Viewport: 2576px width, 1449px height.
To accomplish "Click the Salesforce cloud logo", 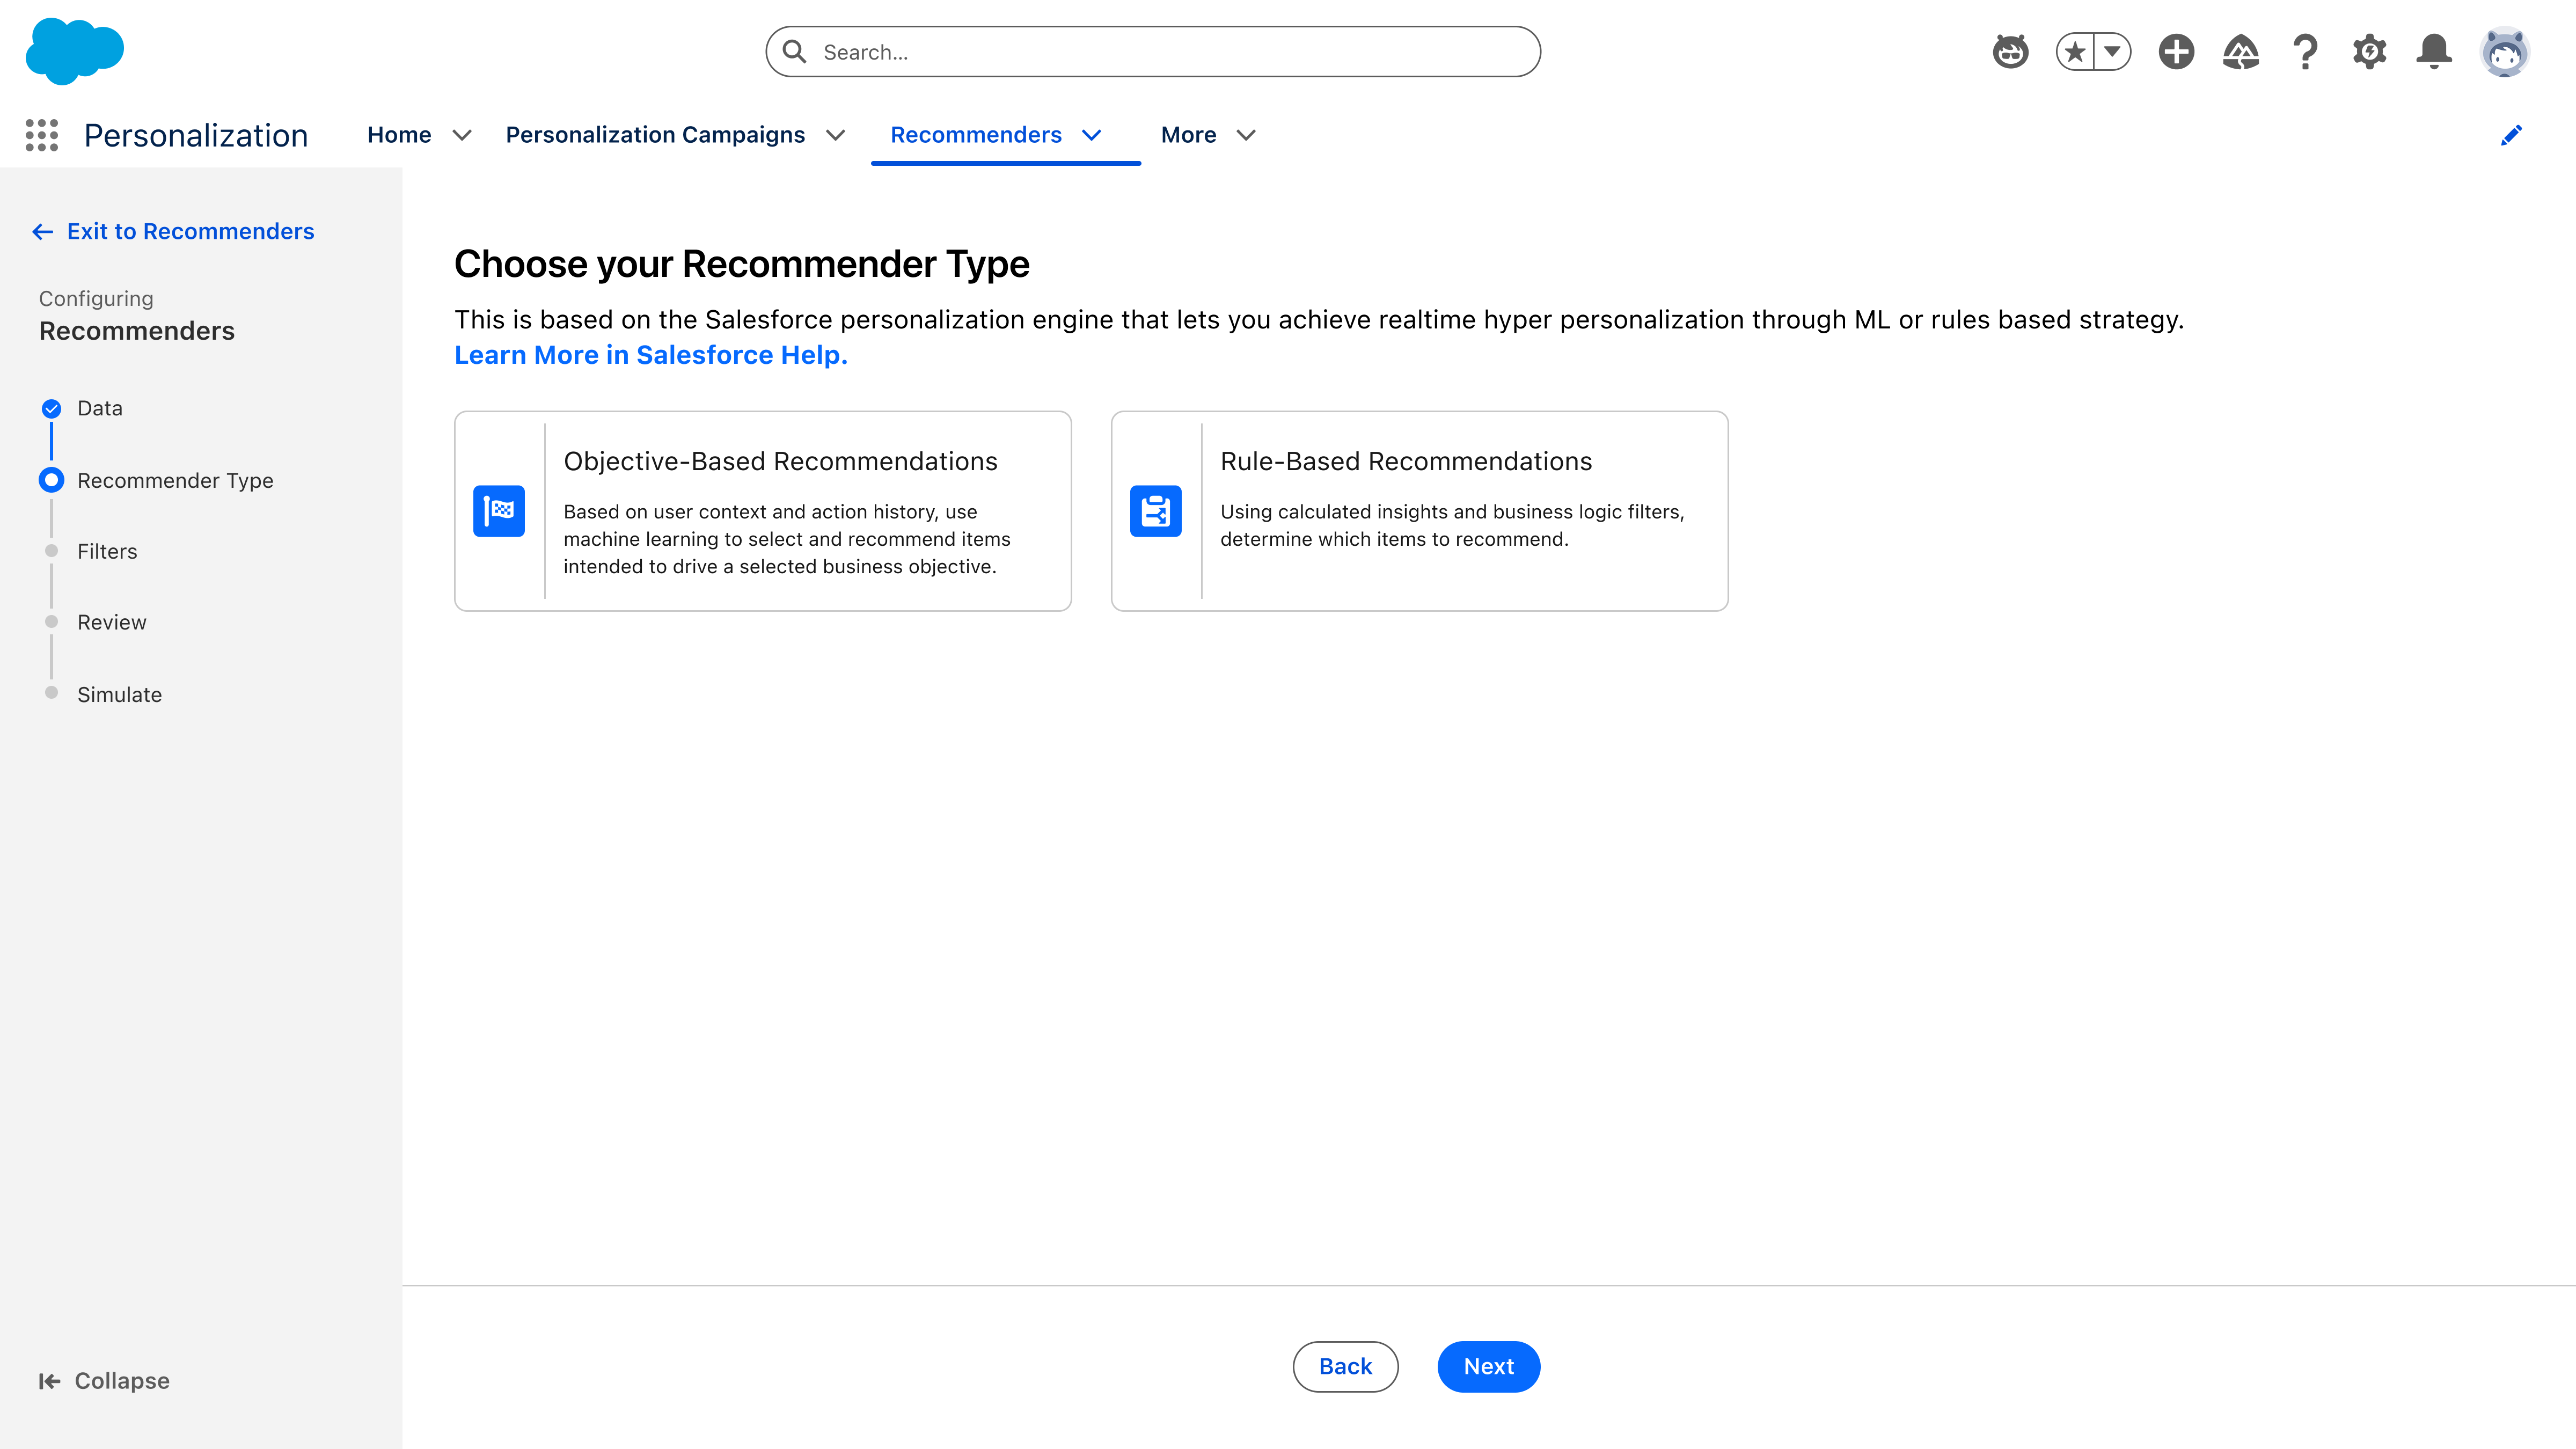I will point(75,51).
